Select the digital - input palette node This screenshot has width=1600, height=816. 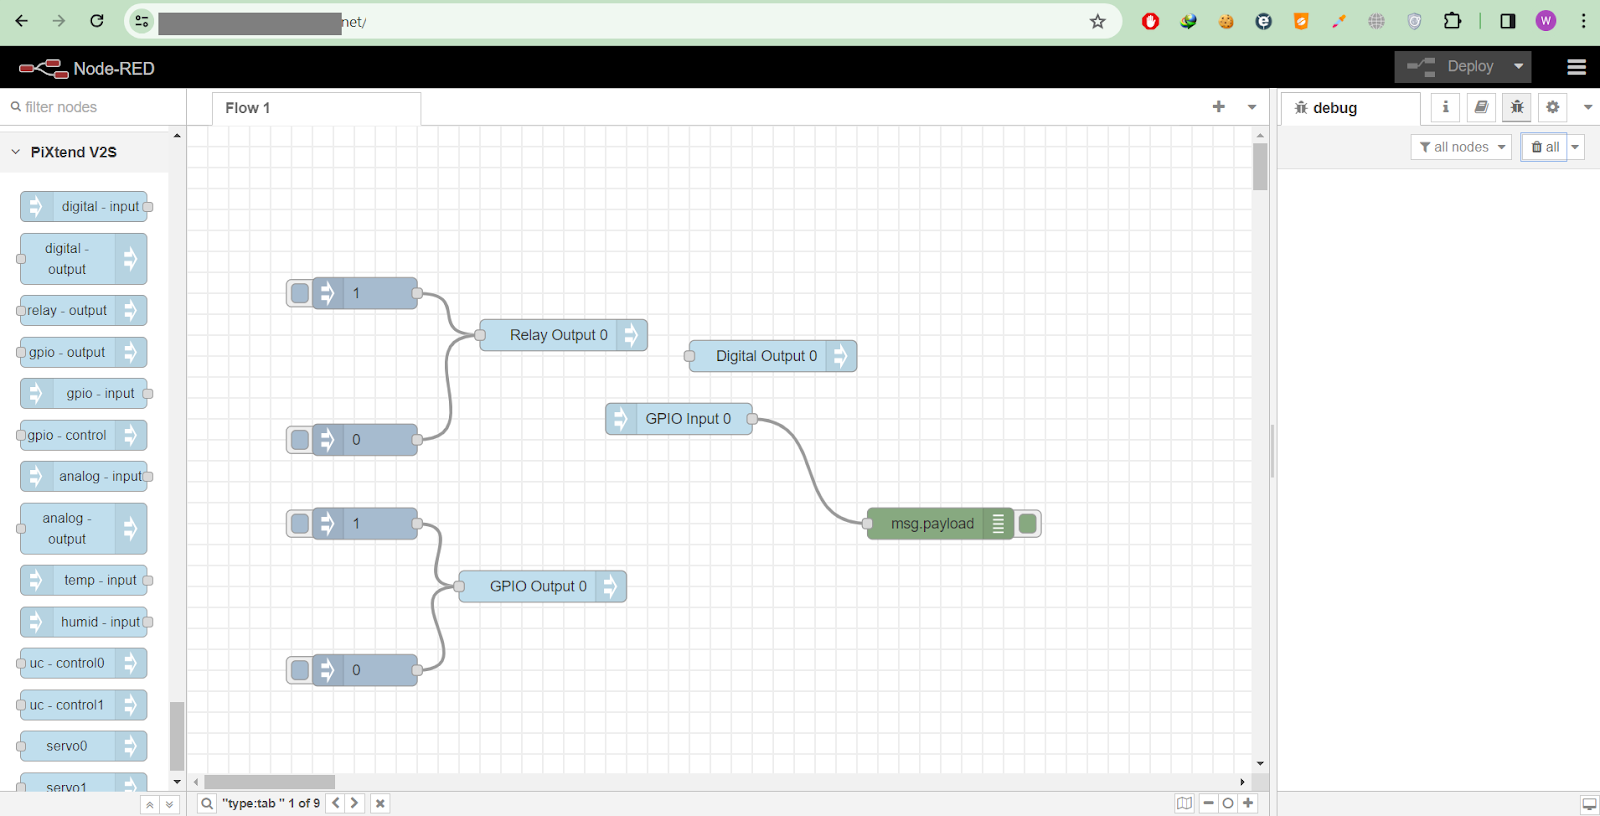coord(84,207)
